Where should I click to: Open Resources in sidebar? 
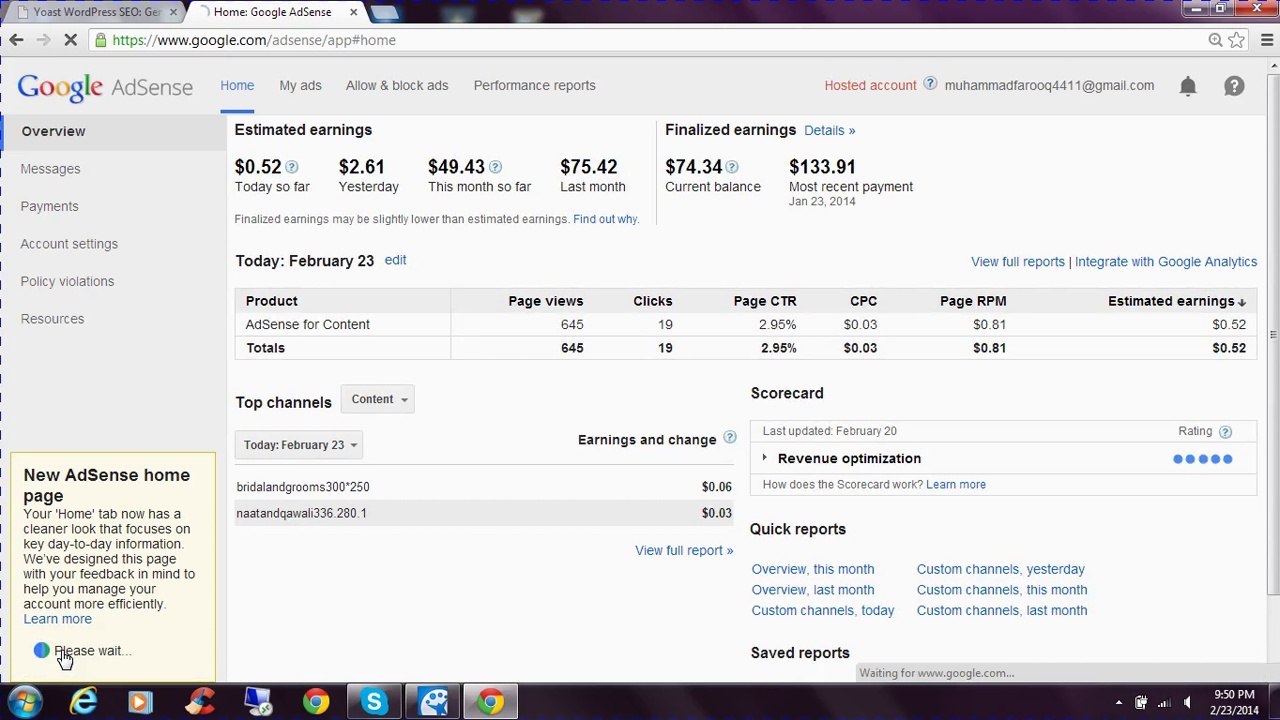52,319
